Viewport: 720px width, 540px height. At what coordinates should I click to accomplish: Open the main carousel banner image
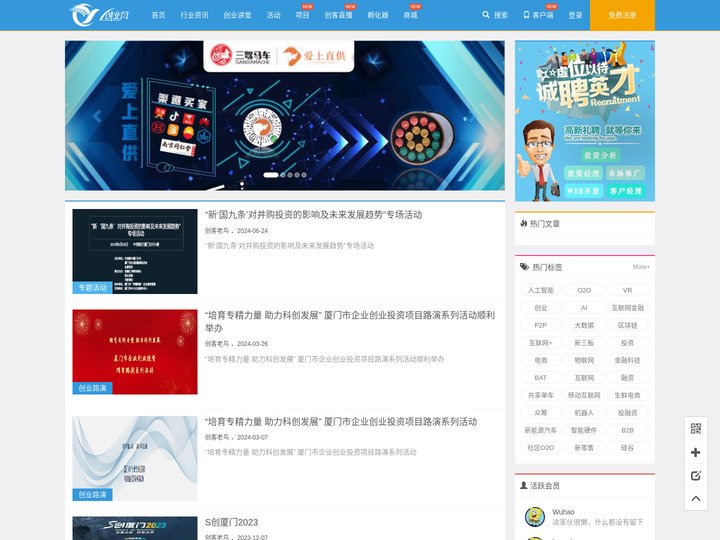pyautogui.click(x=285, y=115)
